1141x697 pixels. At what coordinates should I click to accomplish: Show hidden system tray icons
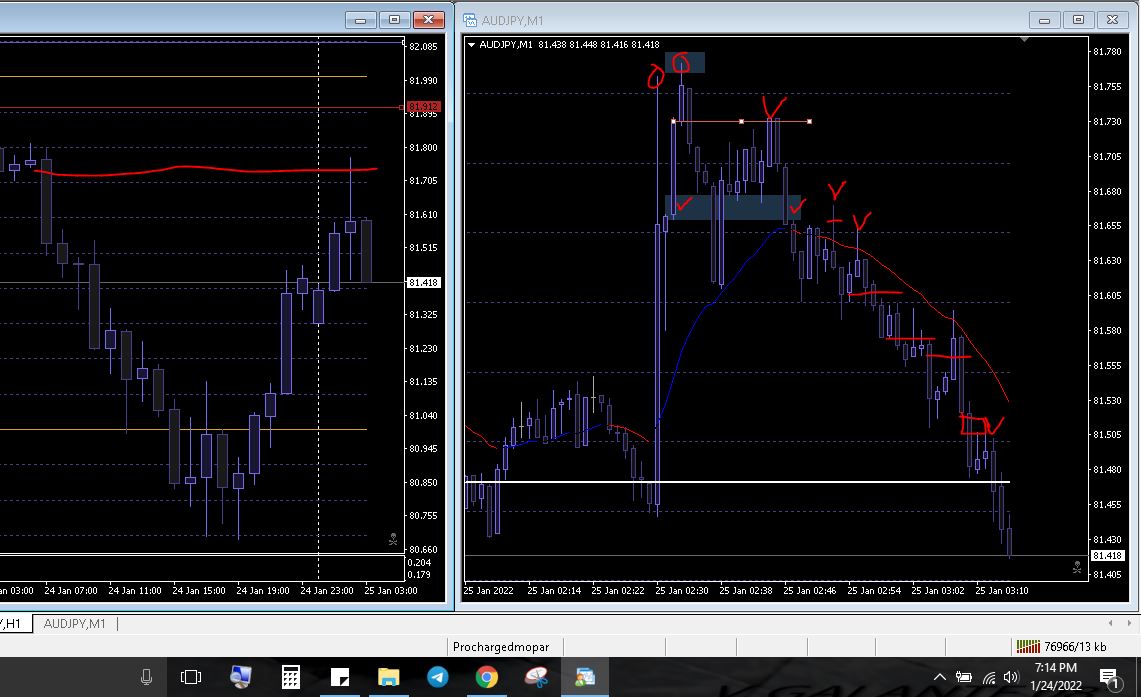point(939,677)
